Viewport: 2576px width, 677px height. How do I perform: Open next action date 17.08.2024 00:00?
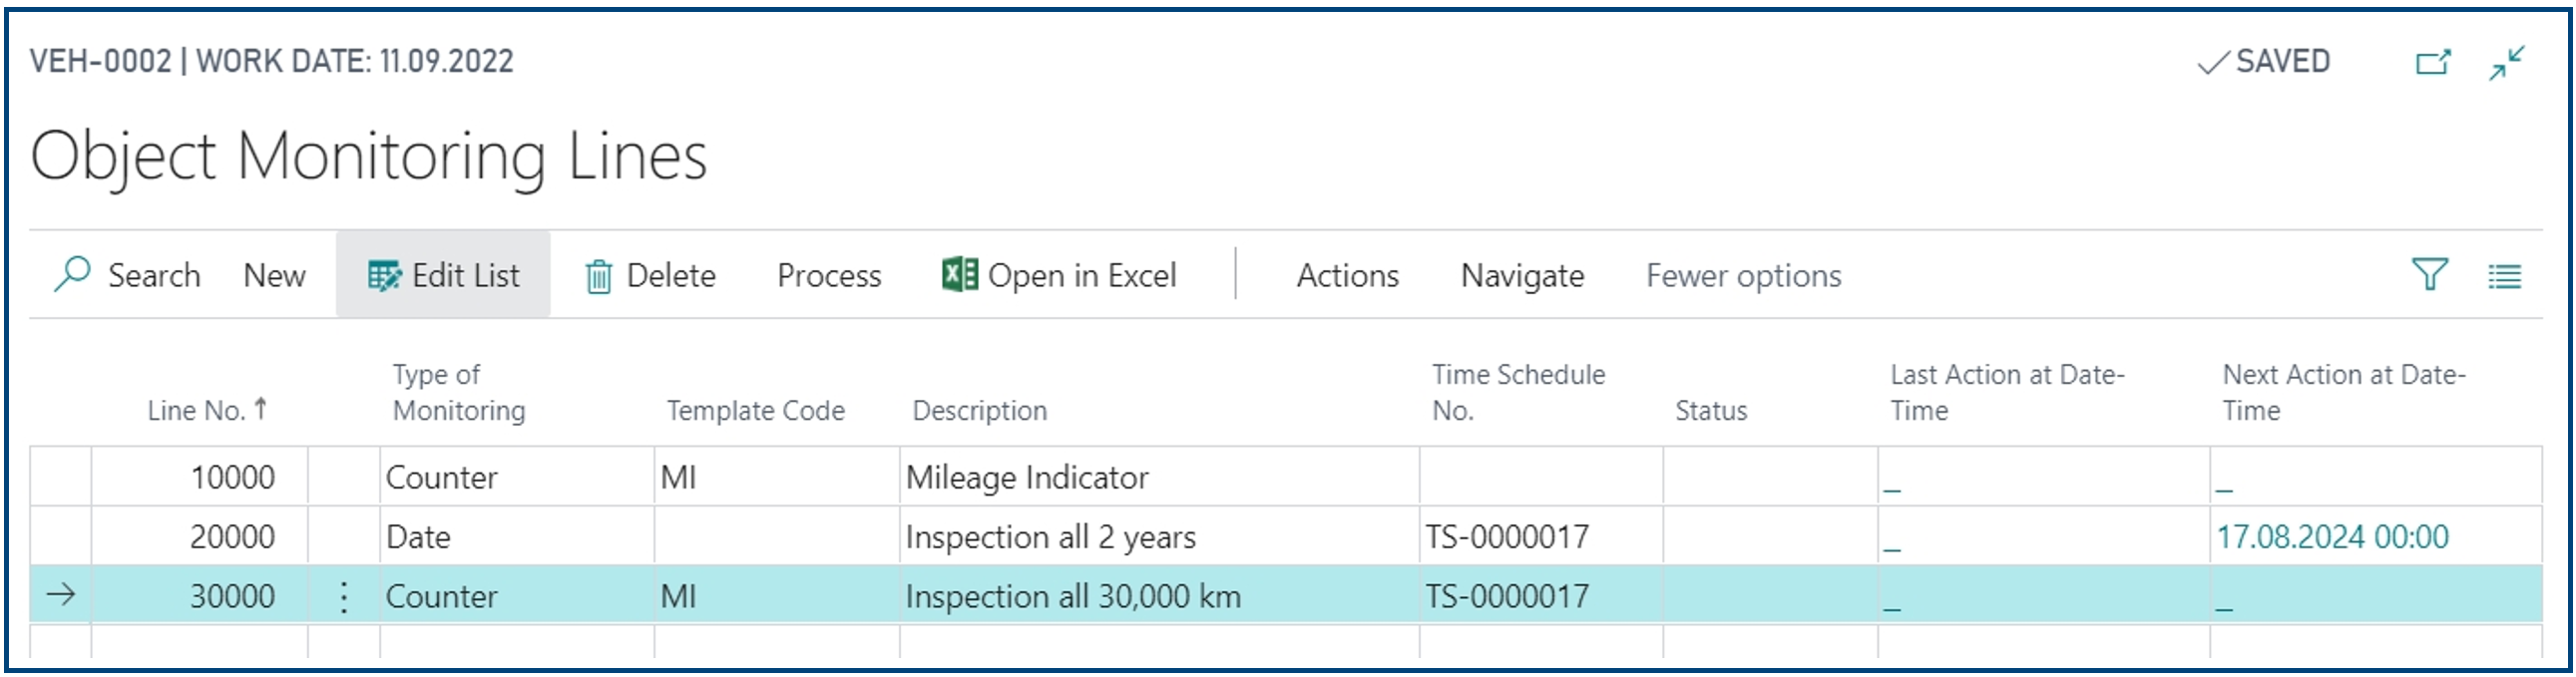(x=2332, y=537)
